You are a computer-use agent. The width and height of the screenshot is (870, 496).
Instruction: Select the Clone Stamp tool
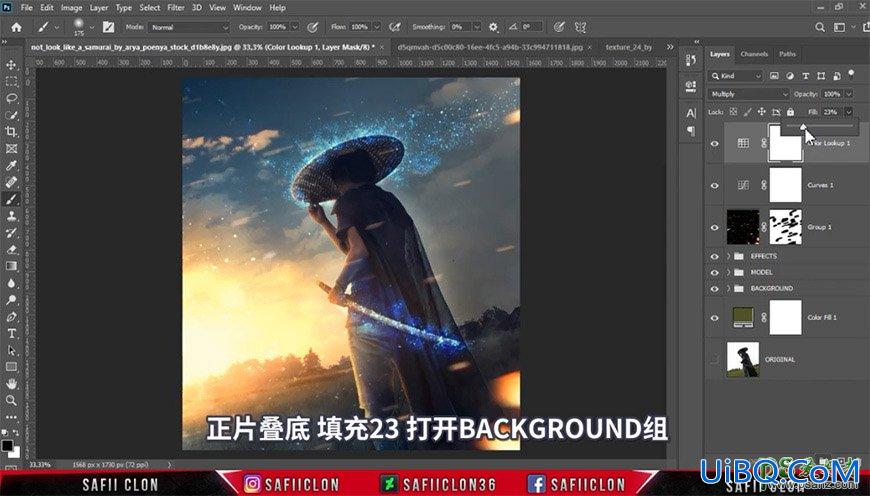(x=11, y=216)
